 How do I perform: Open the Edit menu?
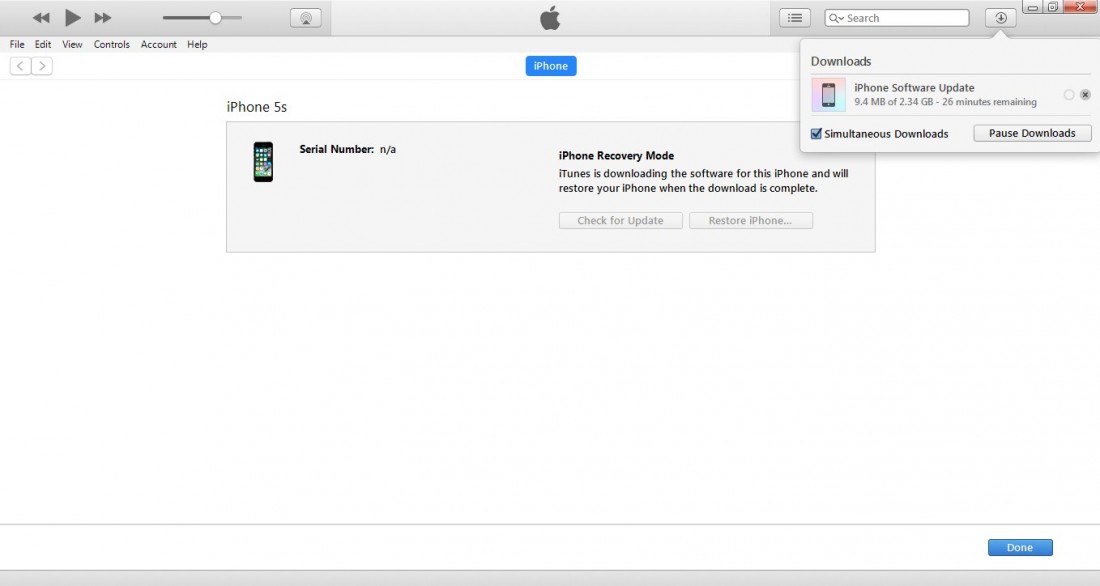click(43, 44)
